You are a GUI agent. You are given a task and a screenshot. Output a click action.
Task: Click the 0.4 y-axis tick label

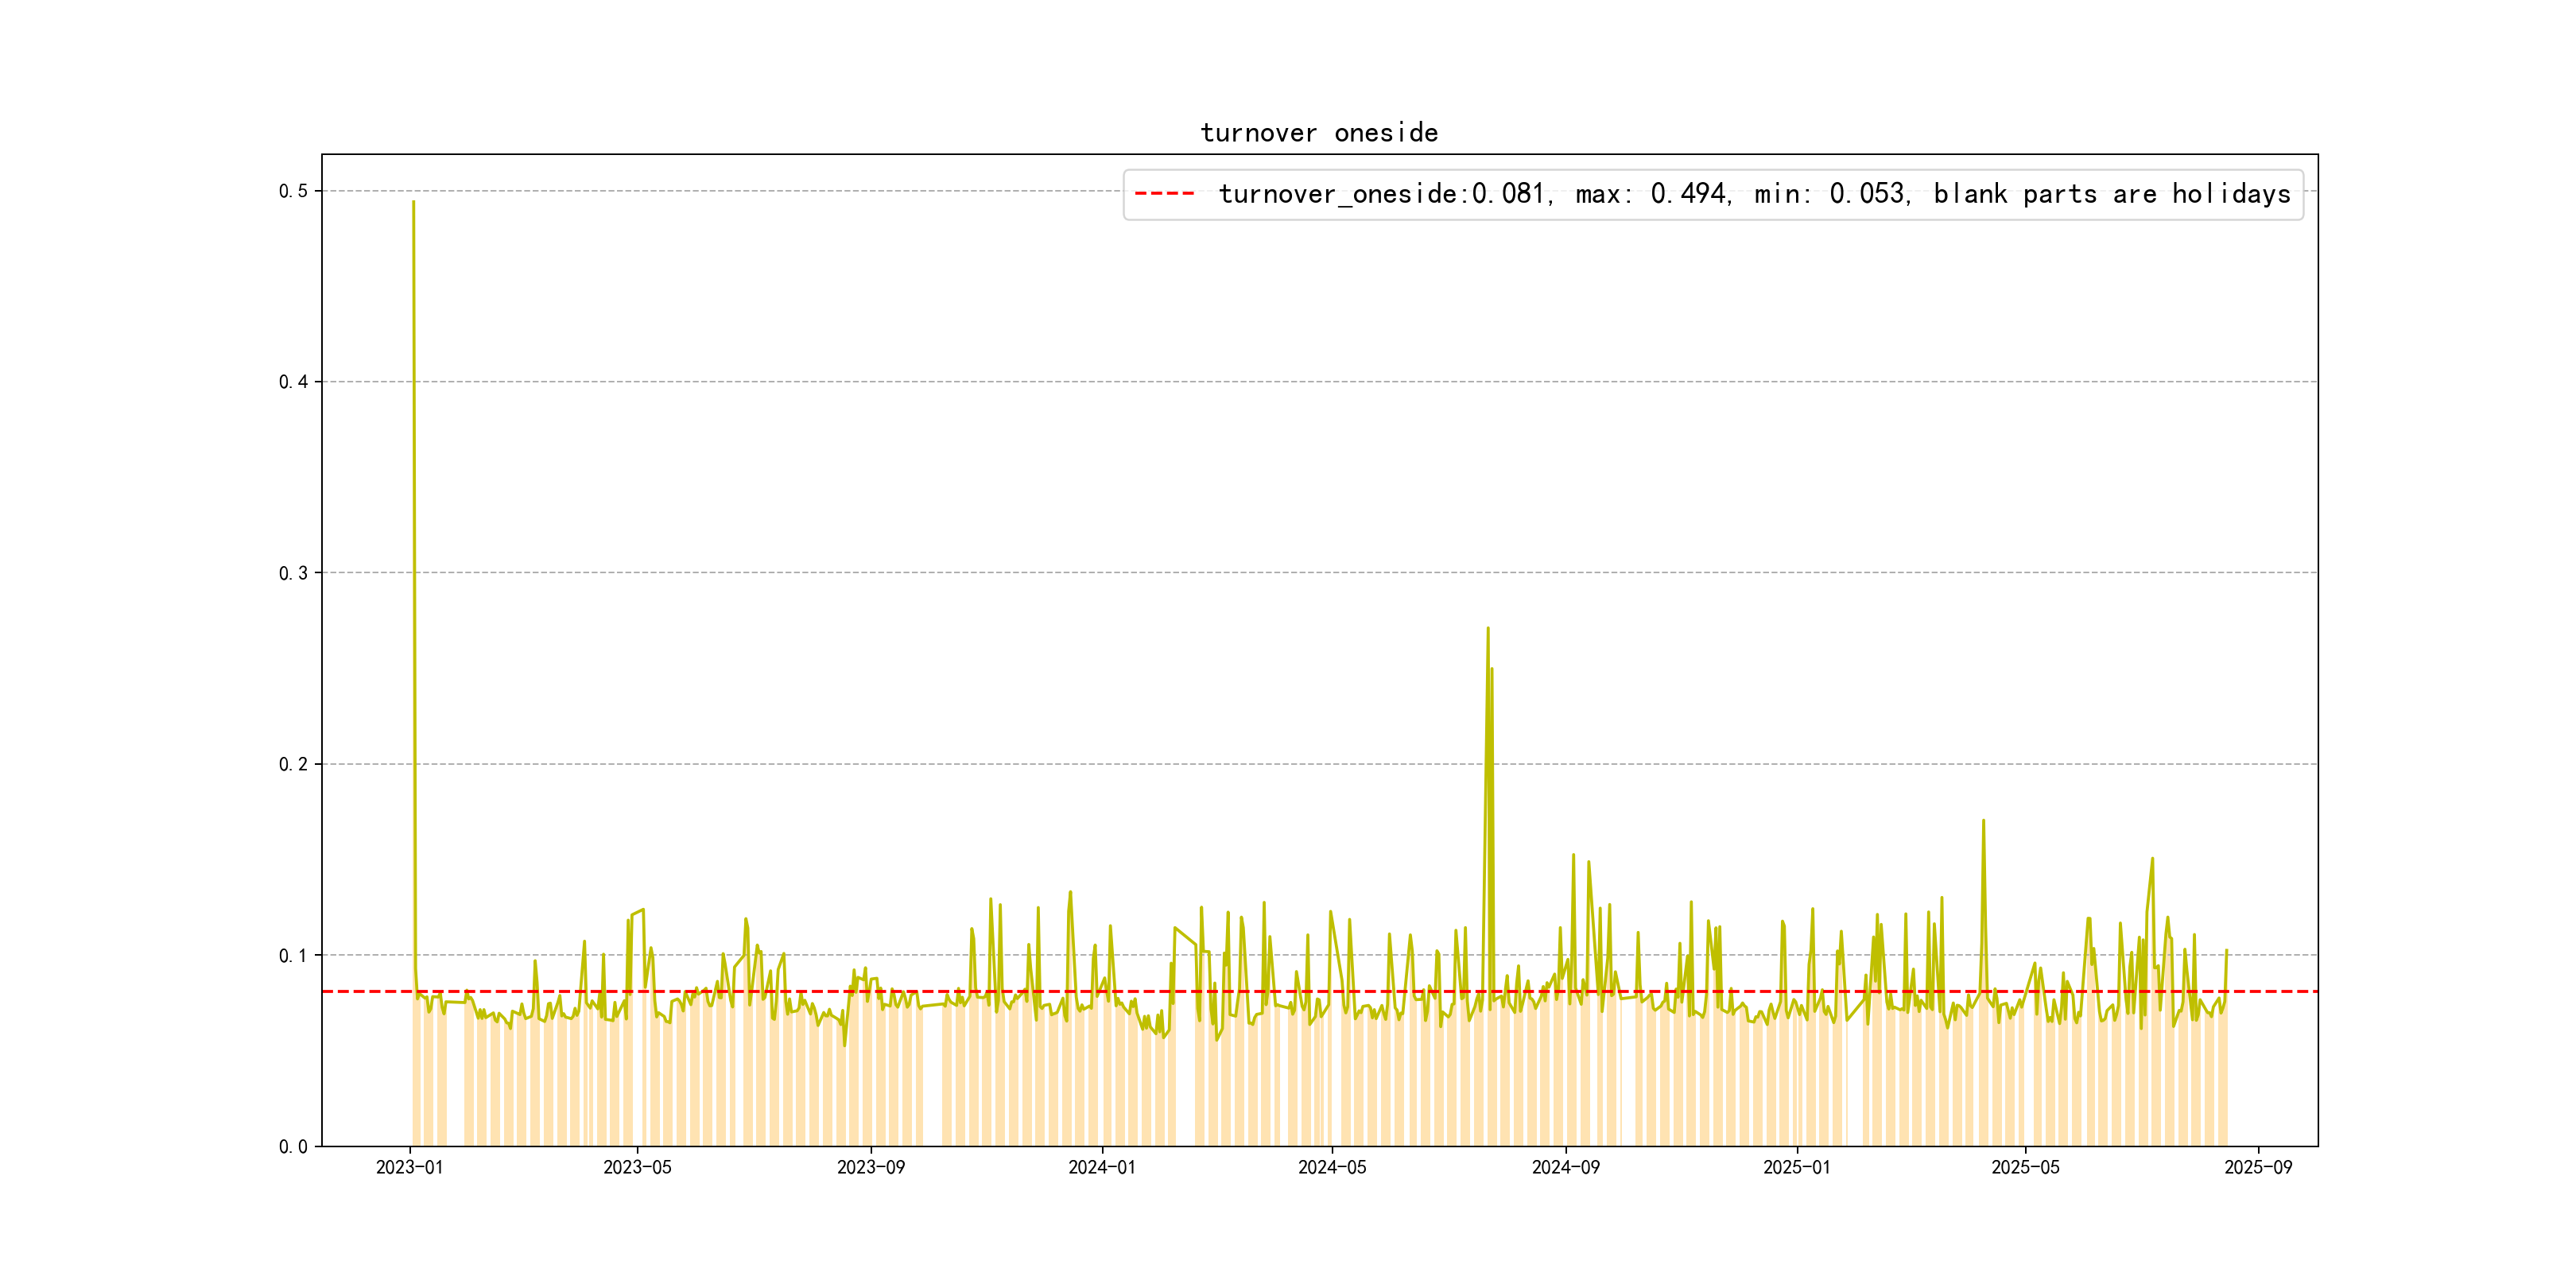[293, 382]
